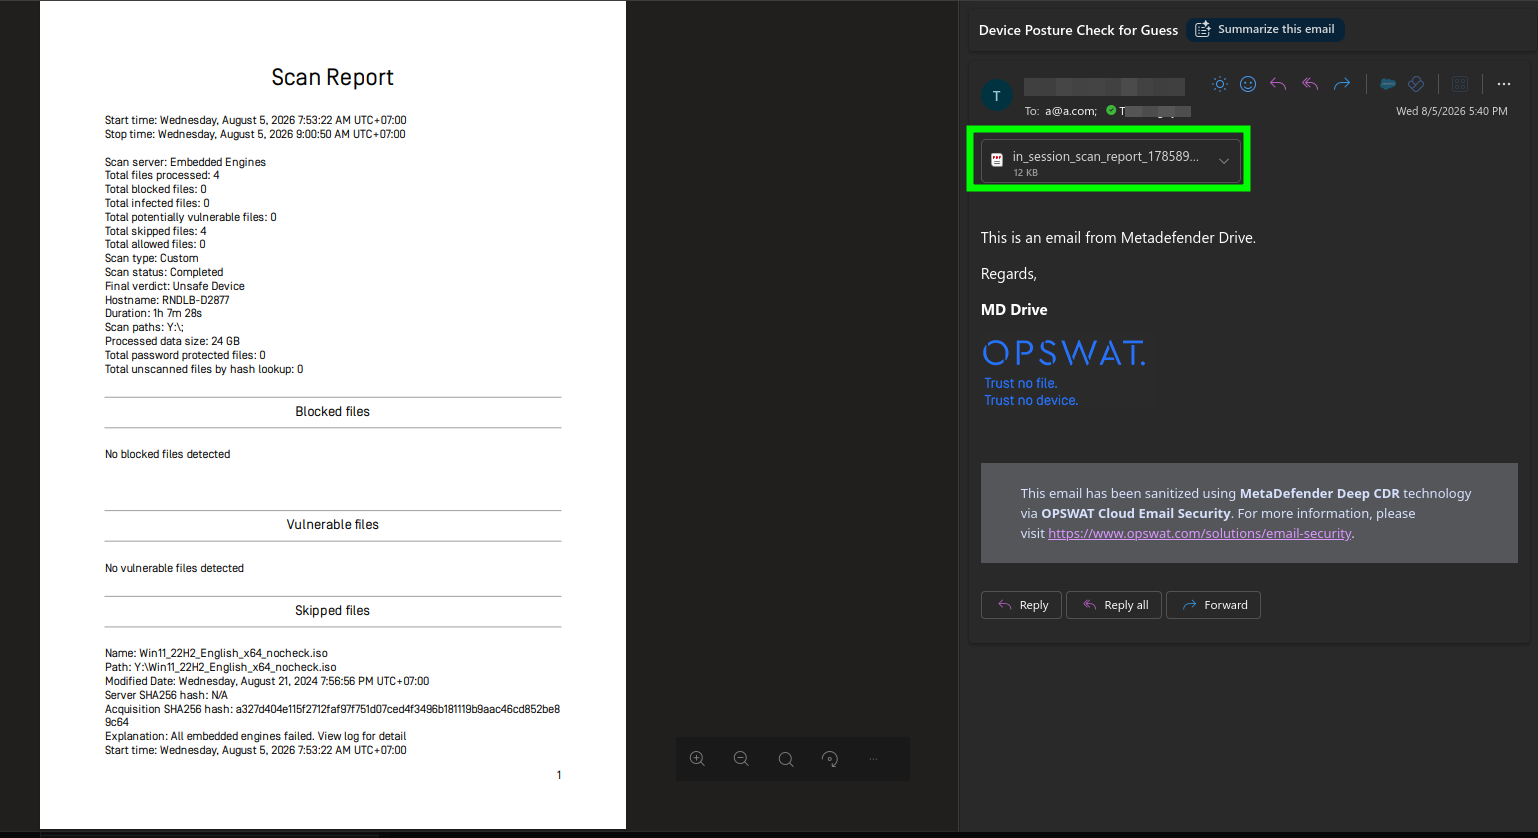Click the 'MD Drive' signature name
1538x838 pixels.
click(1014, 310)
